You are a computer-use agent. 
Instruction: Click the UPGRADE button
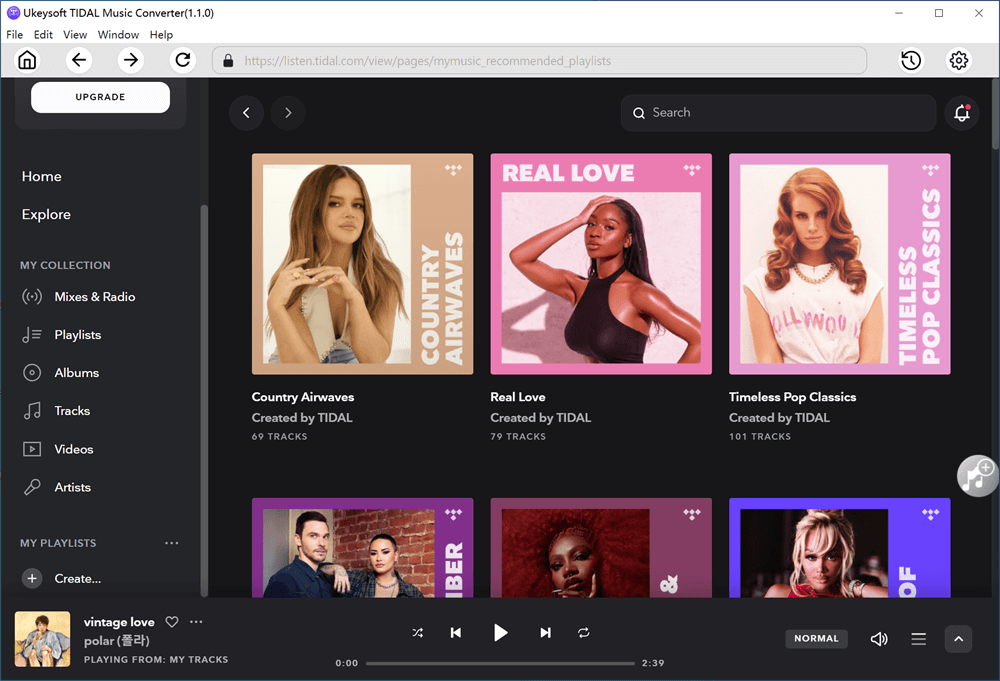[x=100, y=97]
